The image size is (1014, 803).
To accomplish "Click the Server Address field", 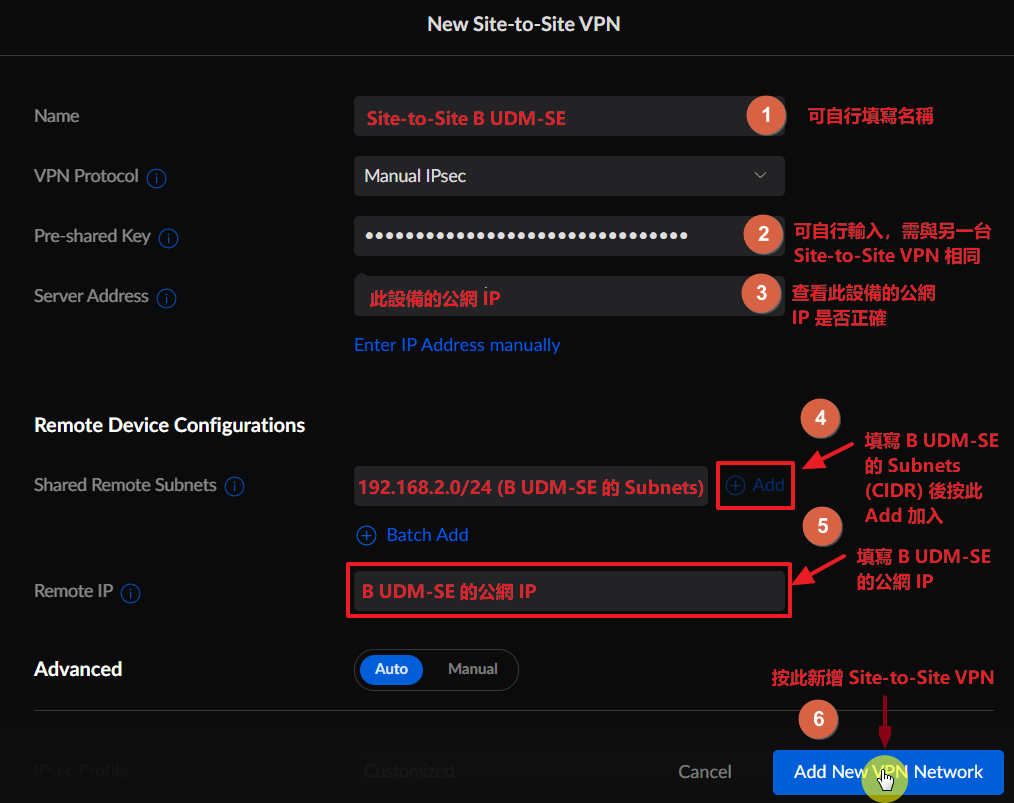I will [x=569, y=296].
